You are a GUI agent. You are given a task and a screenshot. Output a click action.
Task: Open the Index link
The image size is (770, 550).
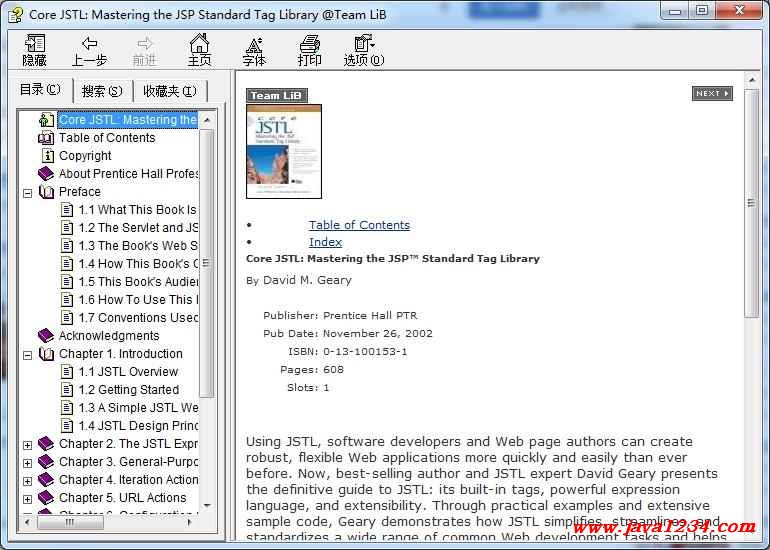point(325,242)
